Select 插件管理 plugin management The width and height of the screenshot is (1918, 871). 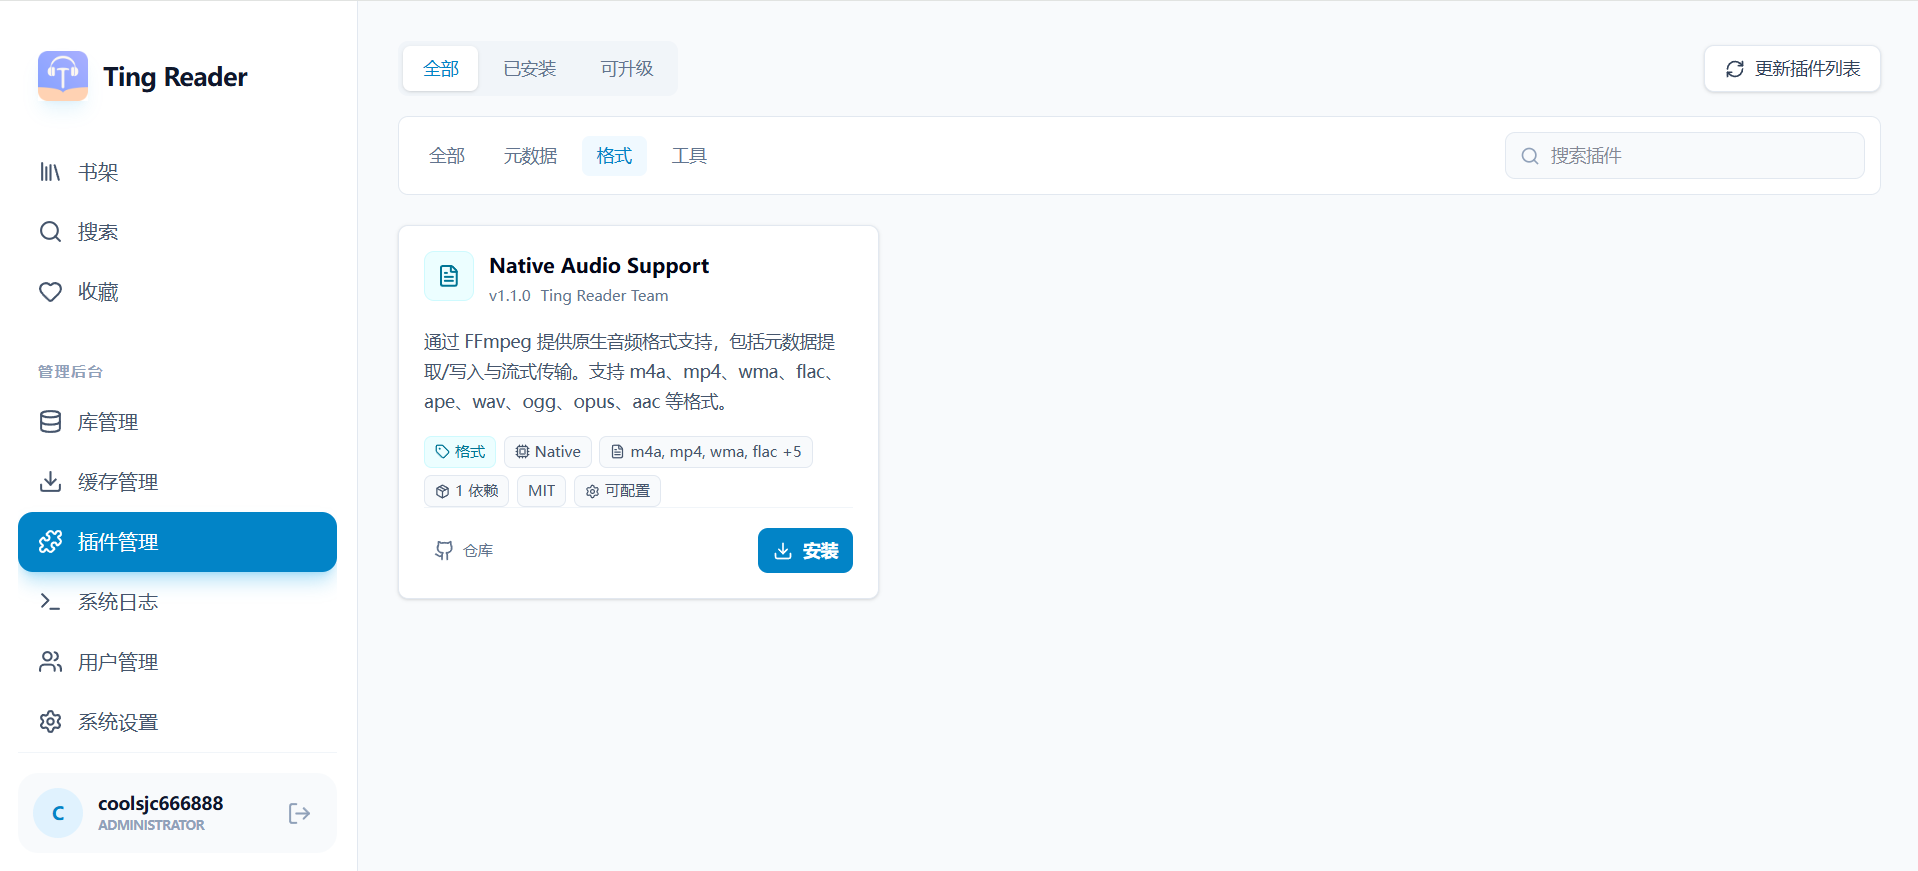[x=177, y=542]
